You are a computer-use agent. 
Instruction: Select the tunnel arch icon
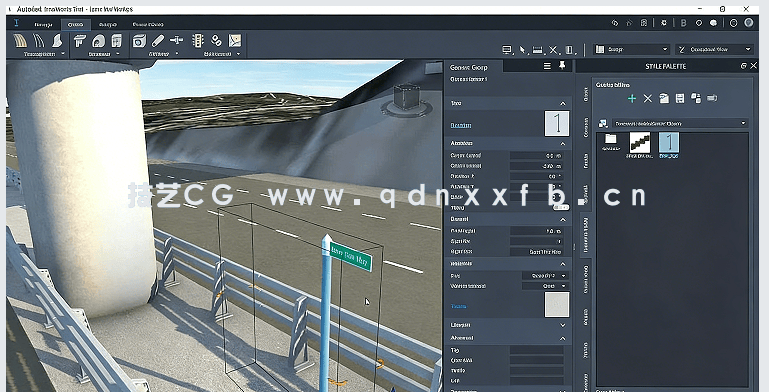(x=99, y=41)
